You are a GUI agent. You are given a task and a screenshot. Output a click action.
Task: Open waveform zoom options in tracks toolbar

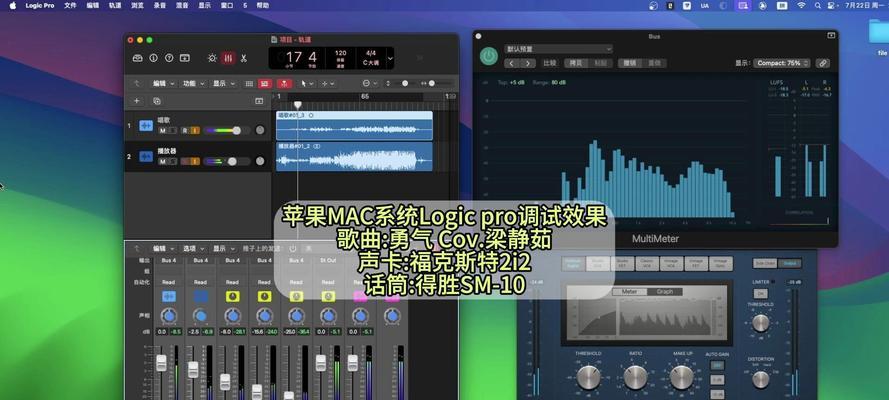coord(369,83)
